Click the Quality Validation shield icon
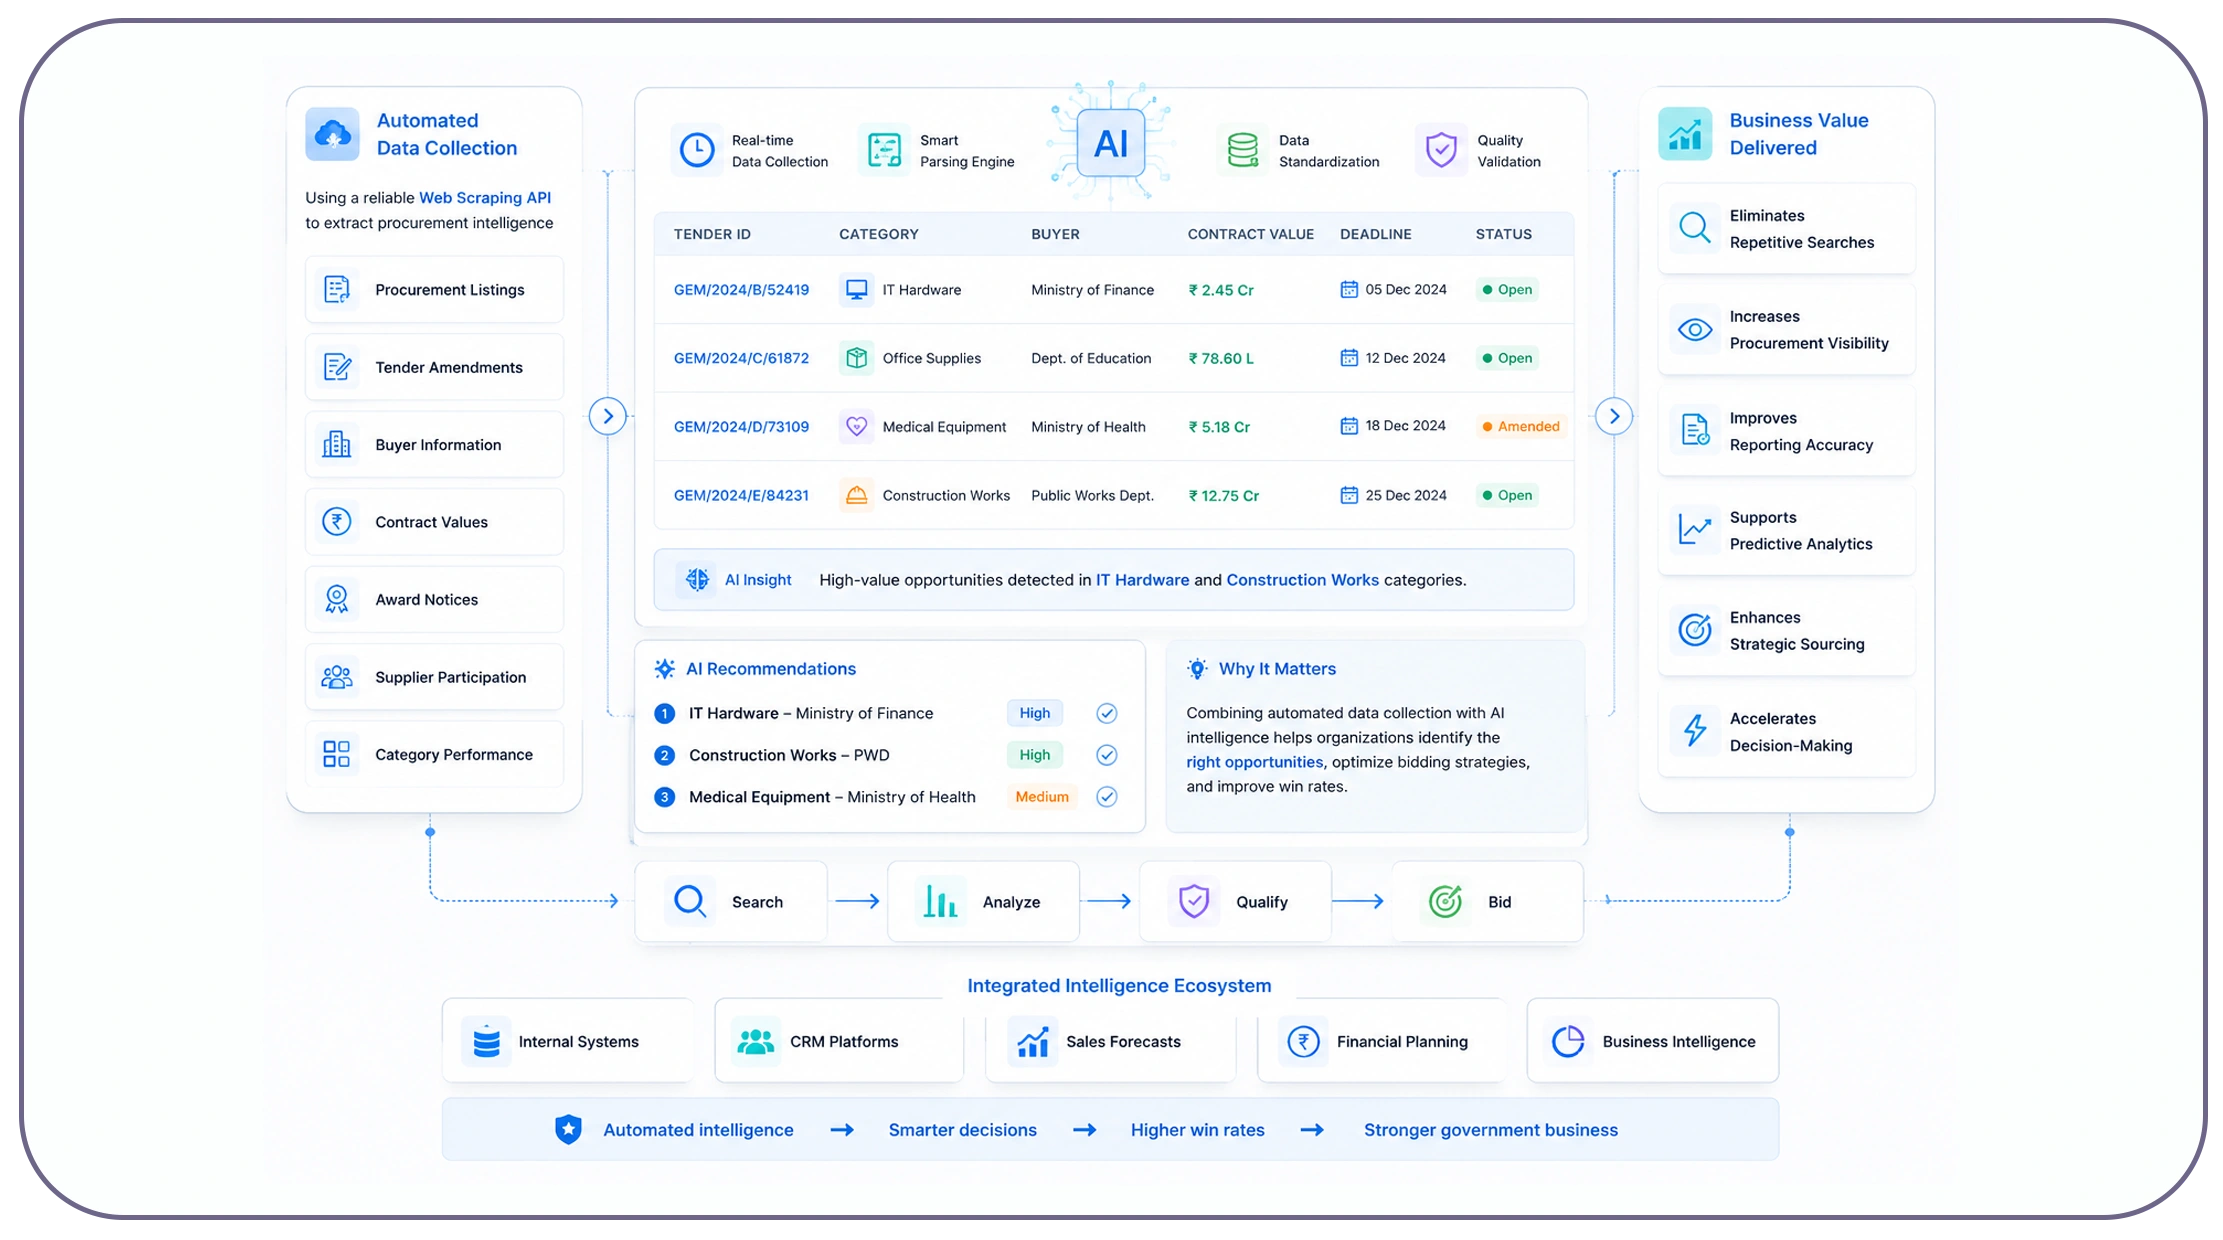This screenshot has height=1240, width=2223. (1441, 150)
